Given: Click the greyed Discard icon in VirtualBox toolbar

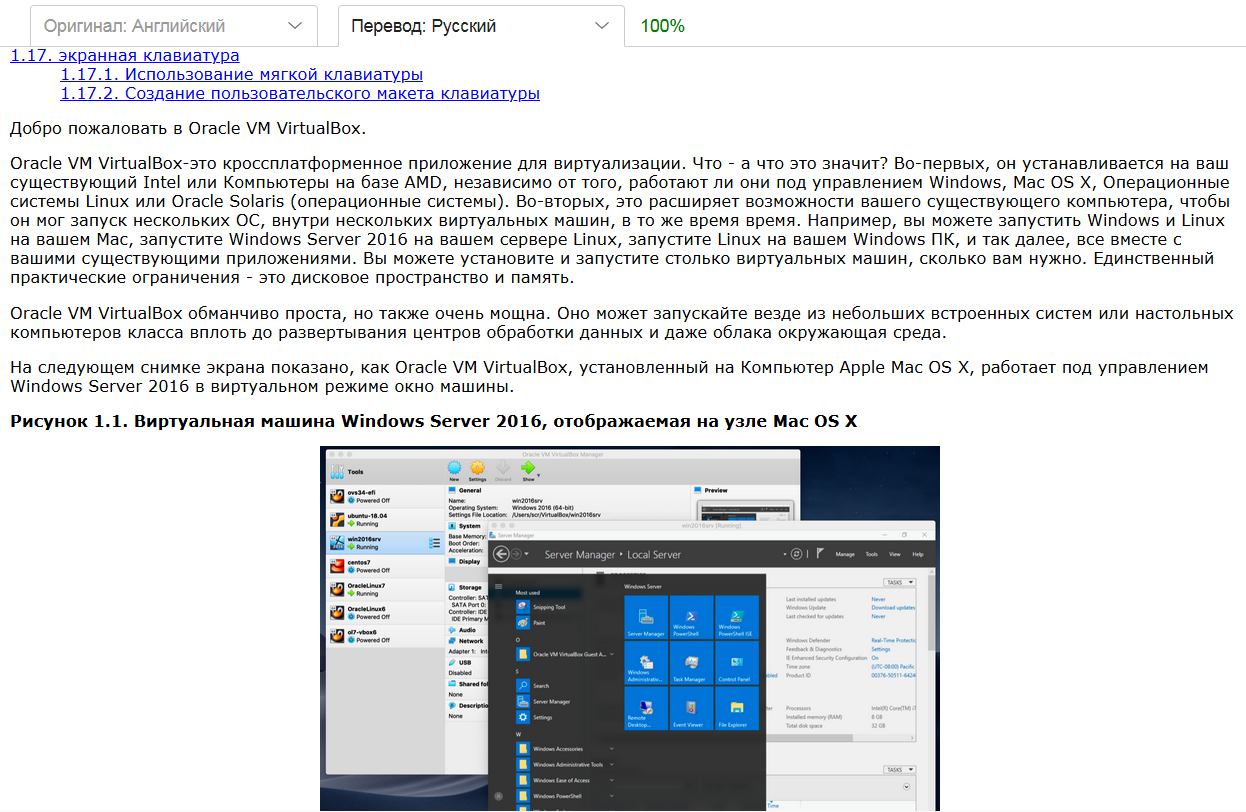Looking at the screenshot, I should (x=503, y=469).
